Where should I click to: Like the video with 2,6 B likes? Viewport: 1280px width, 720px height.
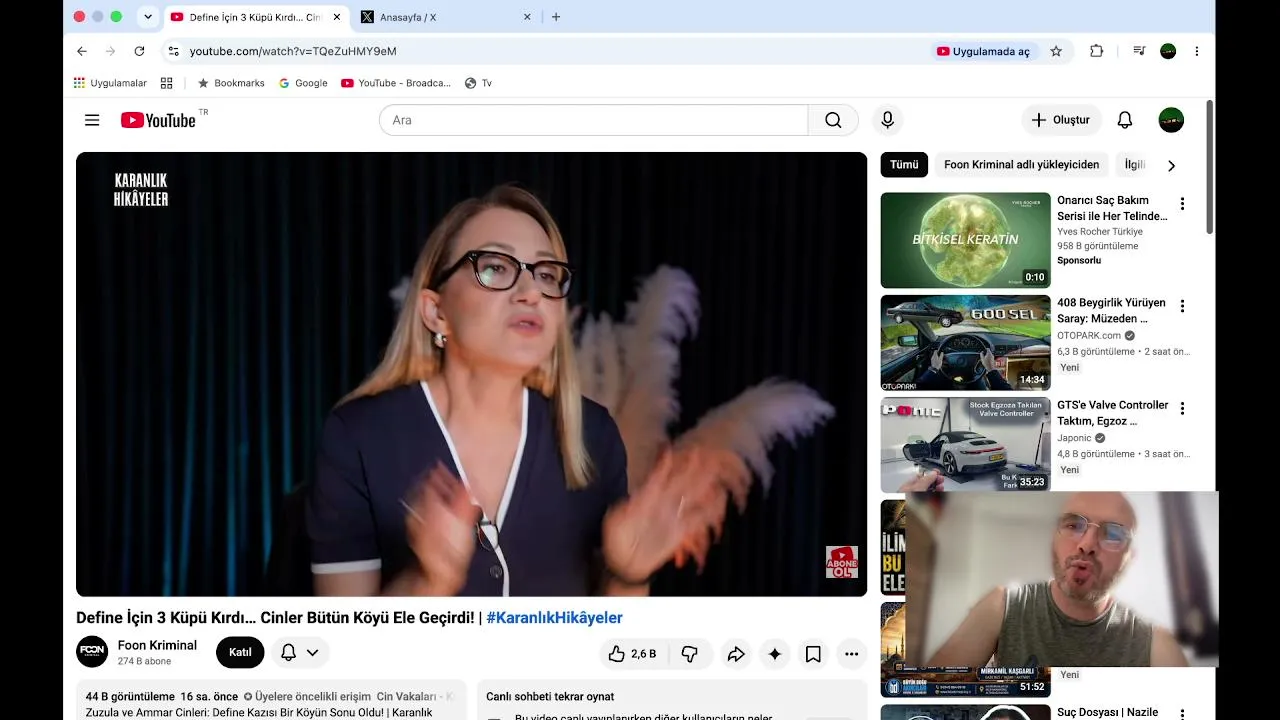(632, 654)
